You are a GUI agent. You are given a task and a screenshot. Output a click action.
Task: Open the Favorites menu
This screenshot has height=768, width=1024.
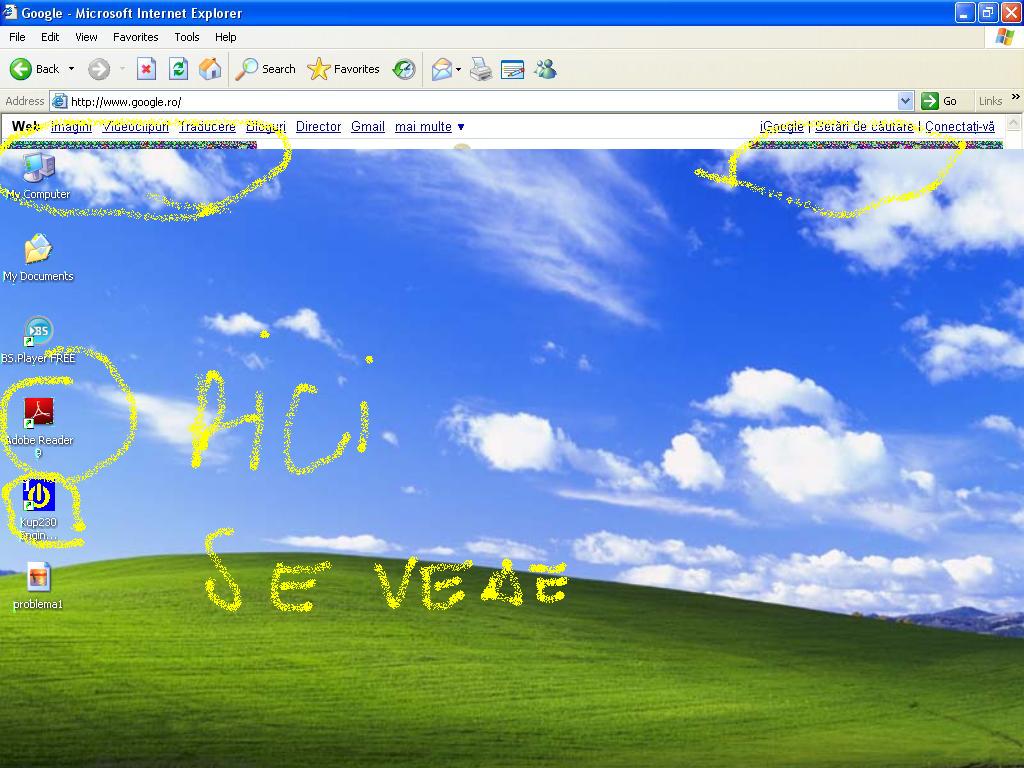tap(135, 37)
